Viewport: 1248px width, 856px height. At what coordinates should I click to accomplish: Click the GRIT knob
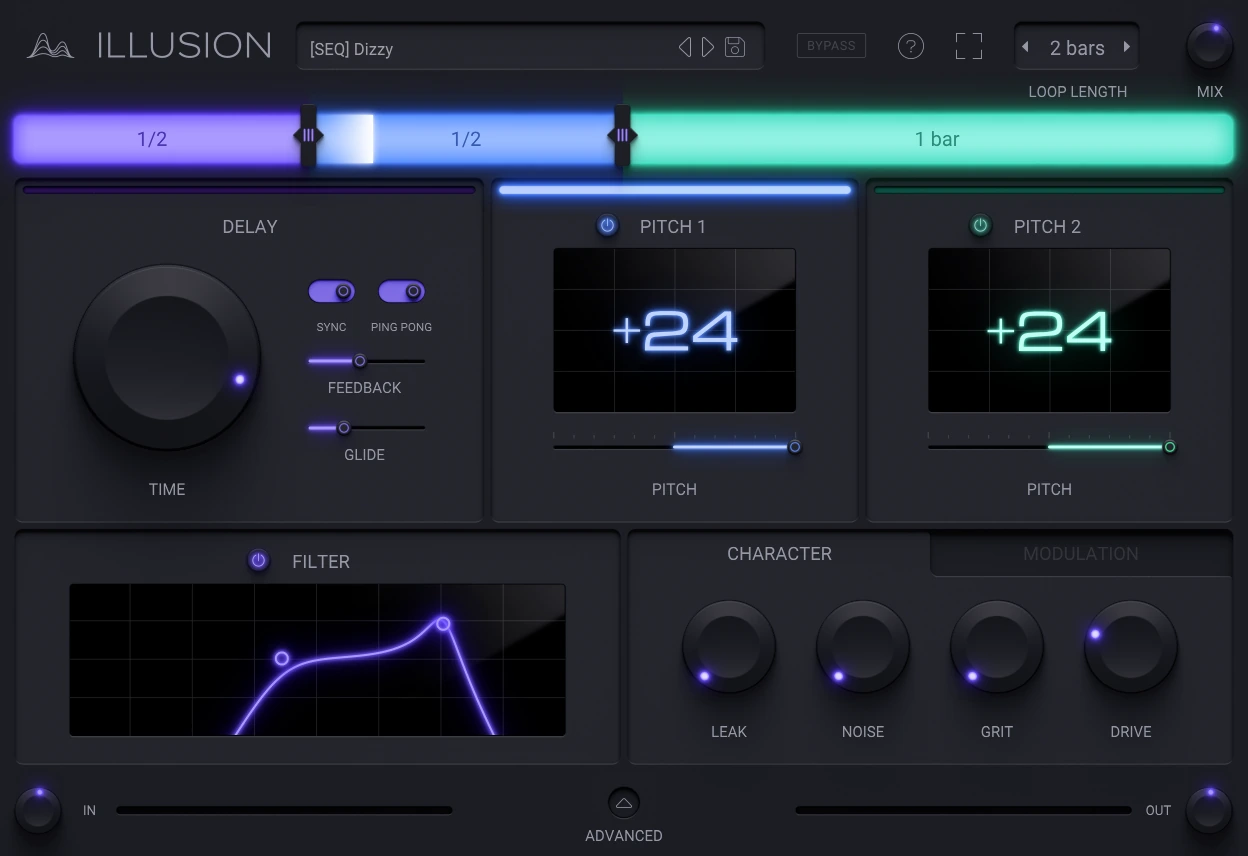pyautogui.click(x=997, y=647)
